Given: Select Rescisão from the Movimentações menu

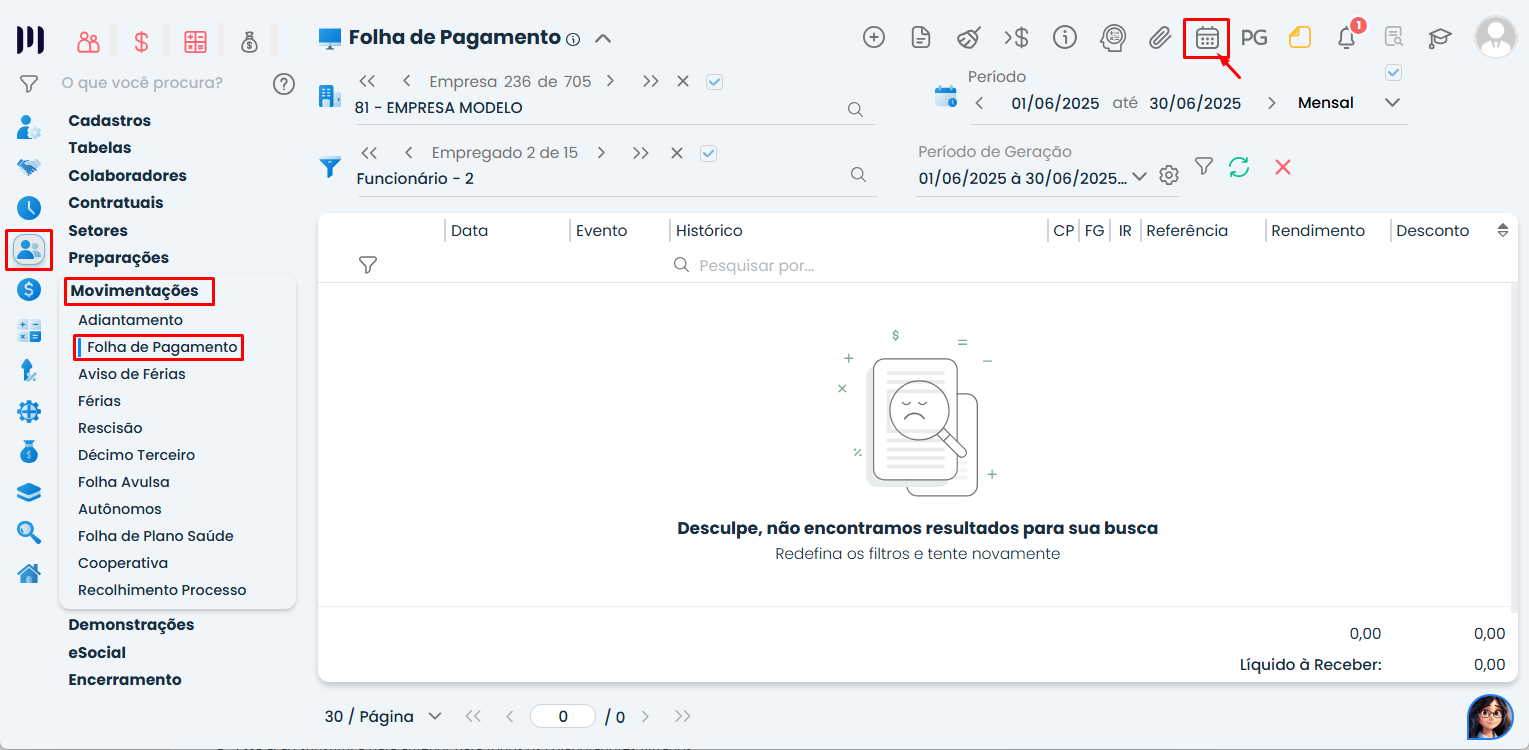Looking at the screenshot, I should click(111, 427).
